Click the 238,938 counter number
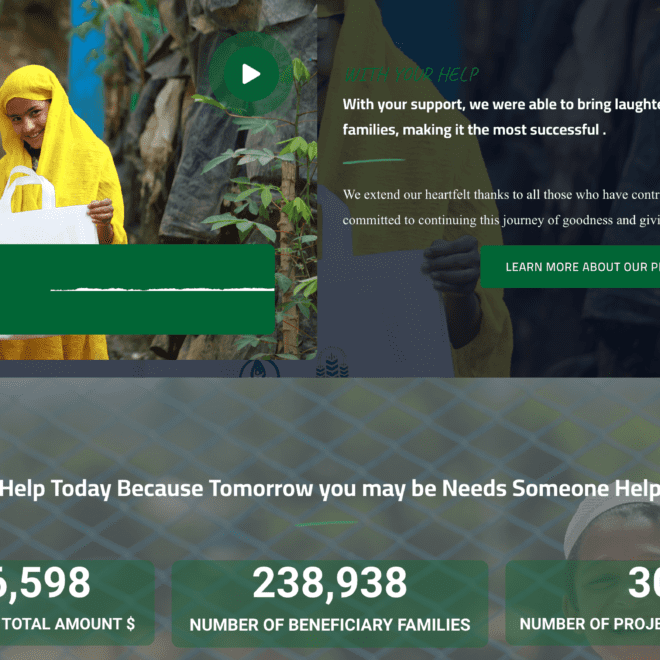 click(x=330, y=583)
